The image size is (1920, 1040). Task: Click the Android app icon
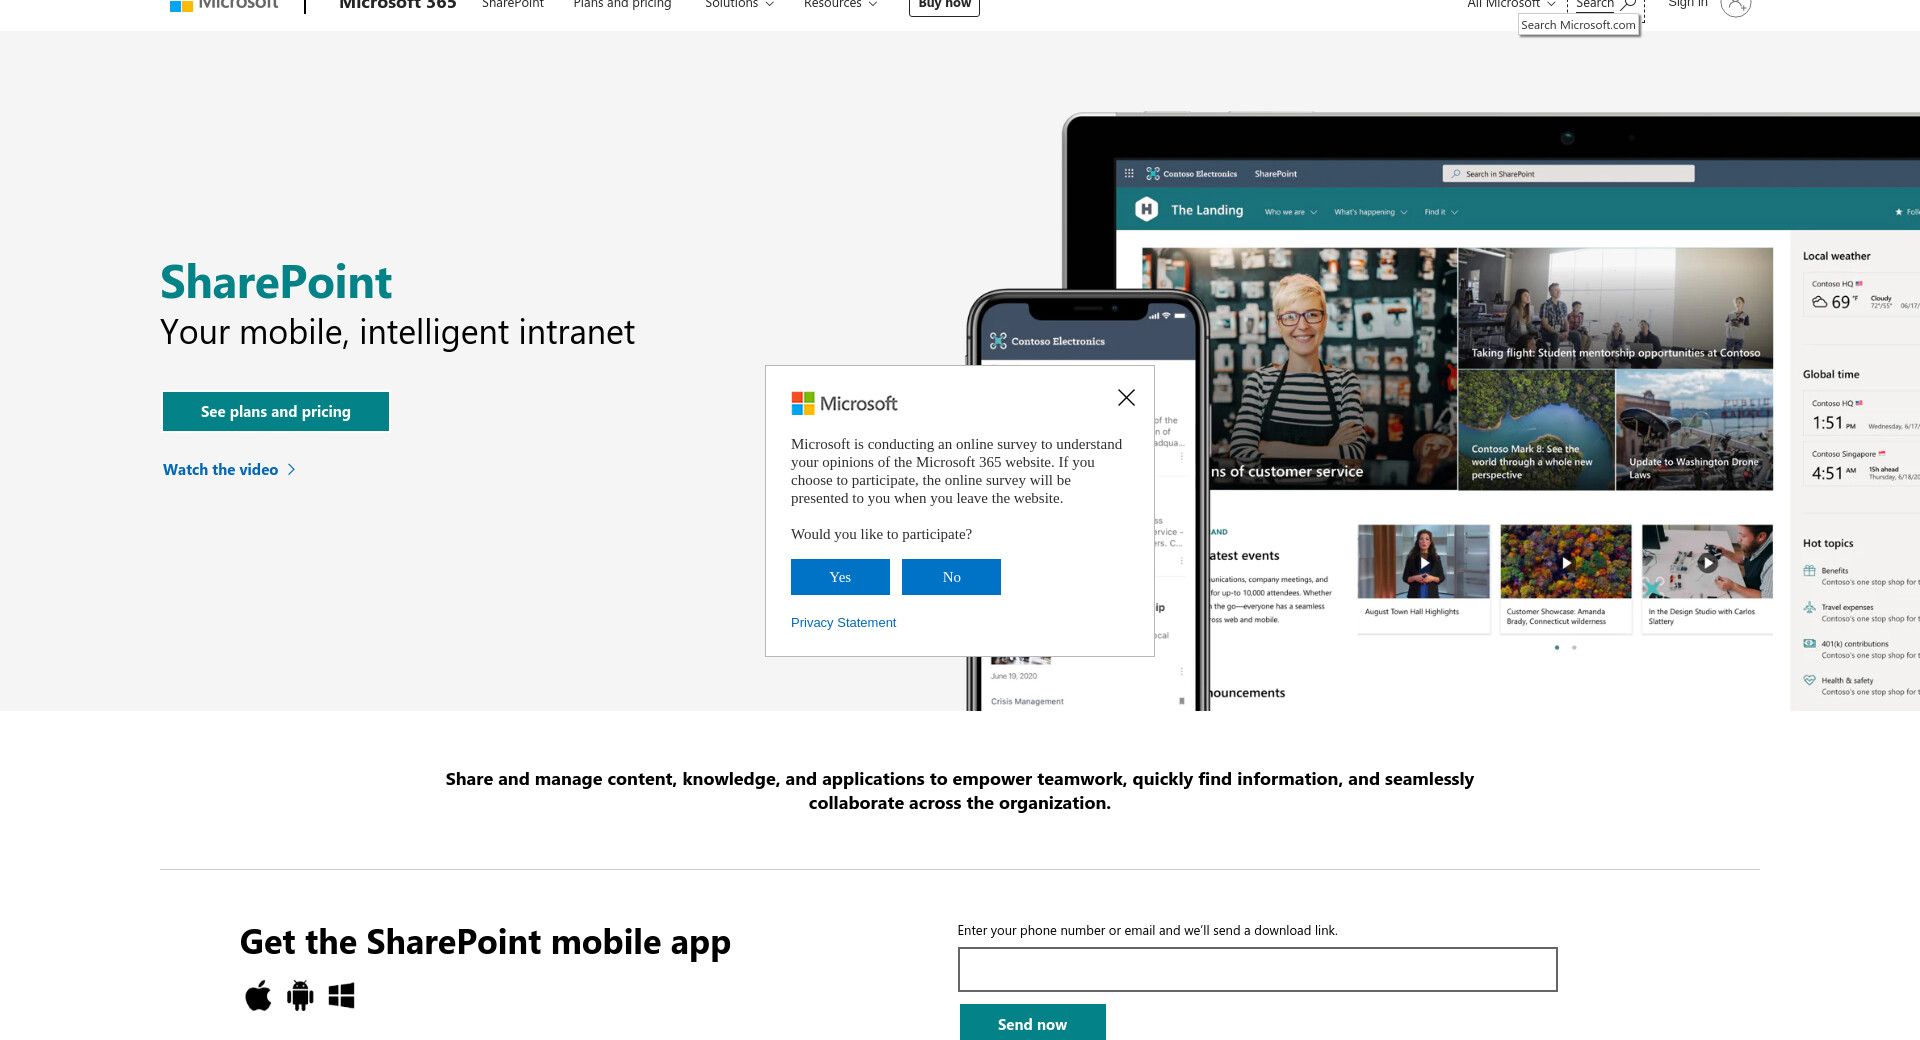coord(300,996)
